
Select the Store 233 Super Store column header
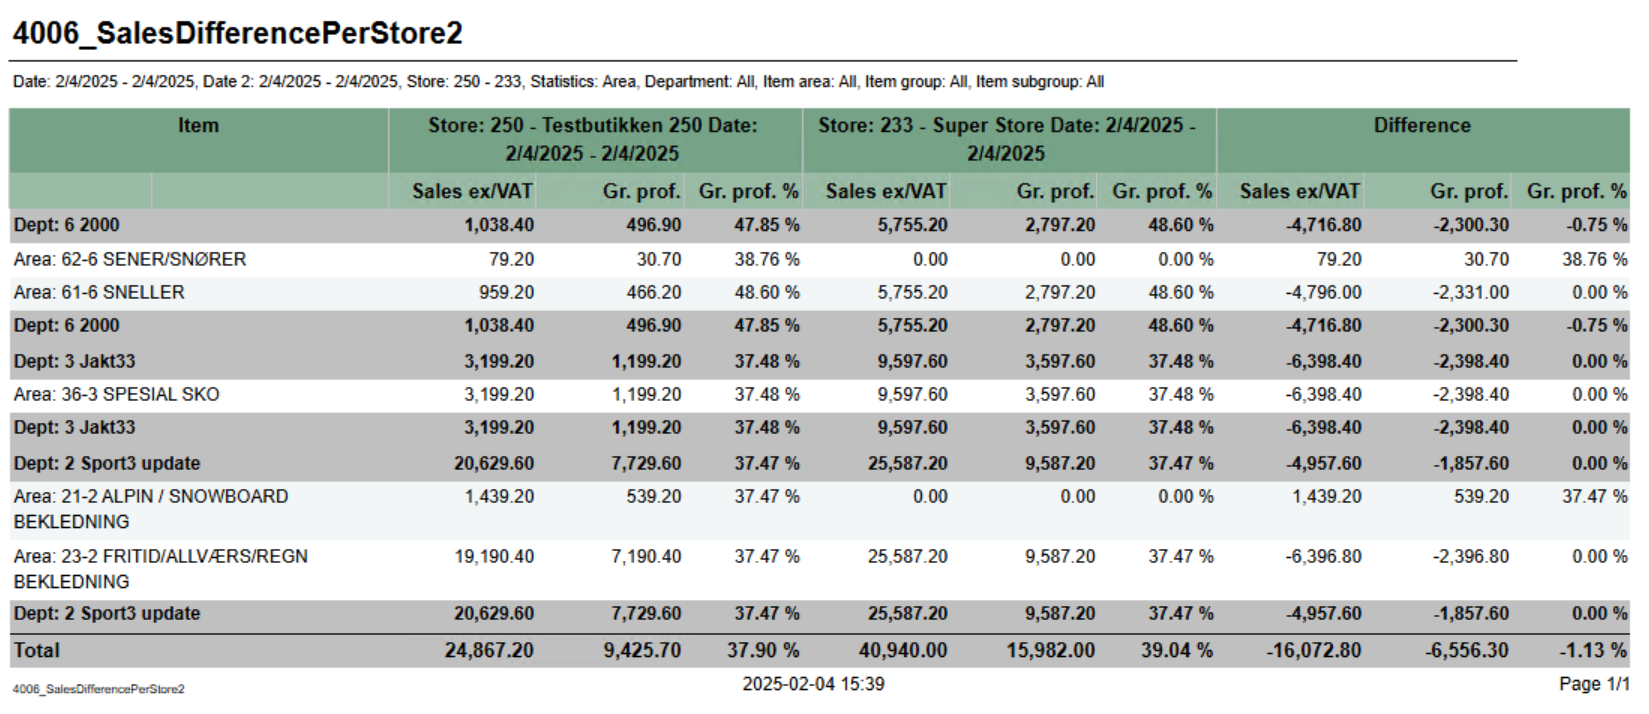1006,139
